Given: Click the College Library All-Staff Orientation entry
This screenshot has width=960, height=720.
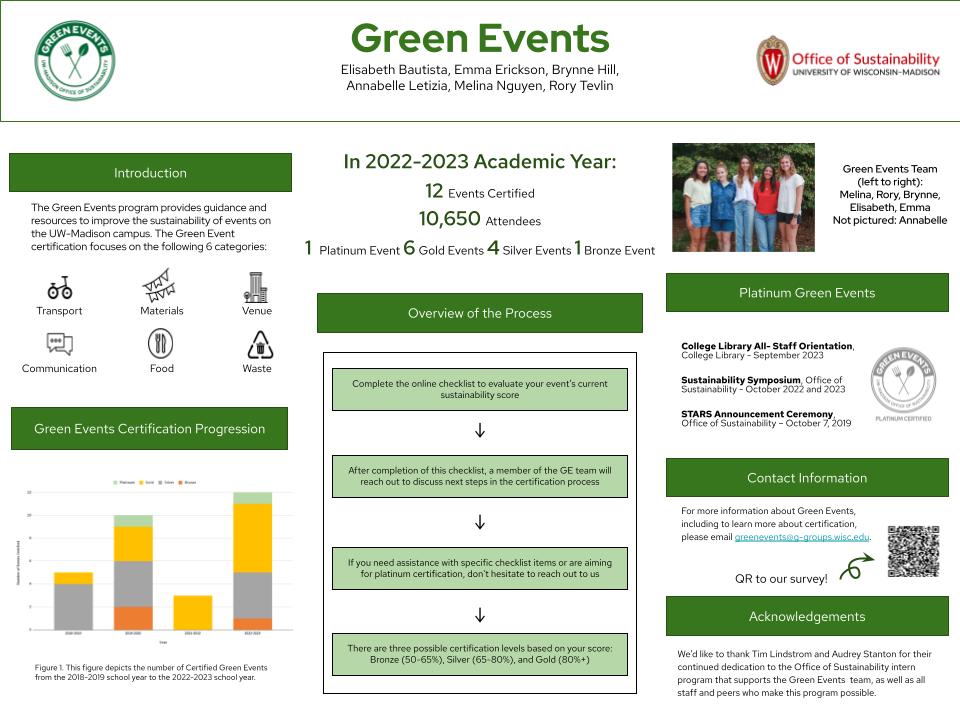Looking at the screenshot, I should pyautogui.click(x=768, y=350).
